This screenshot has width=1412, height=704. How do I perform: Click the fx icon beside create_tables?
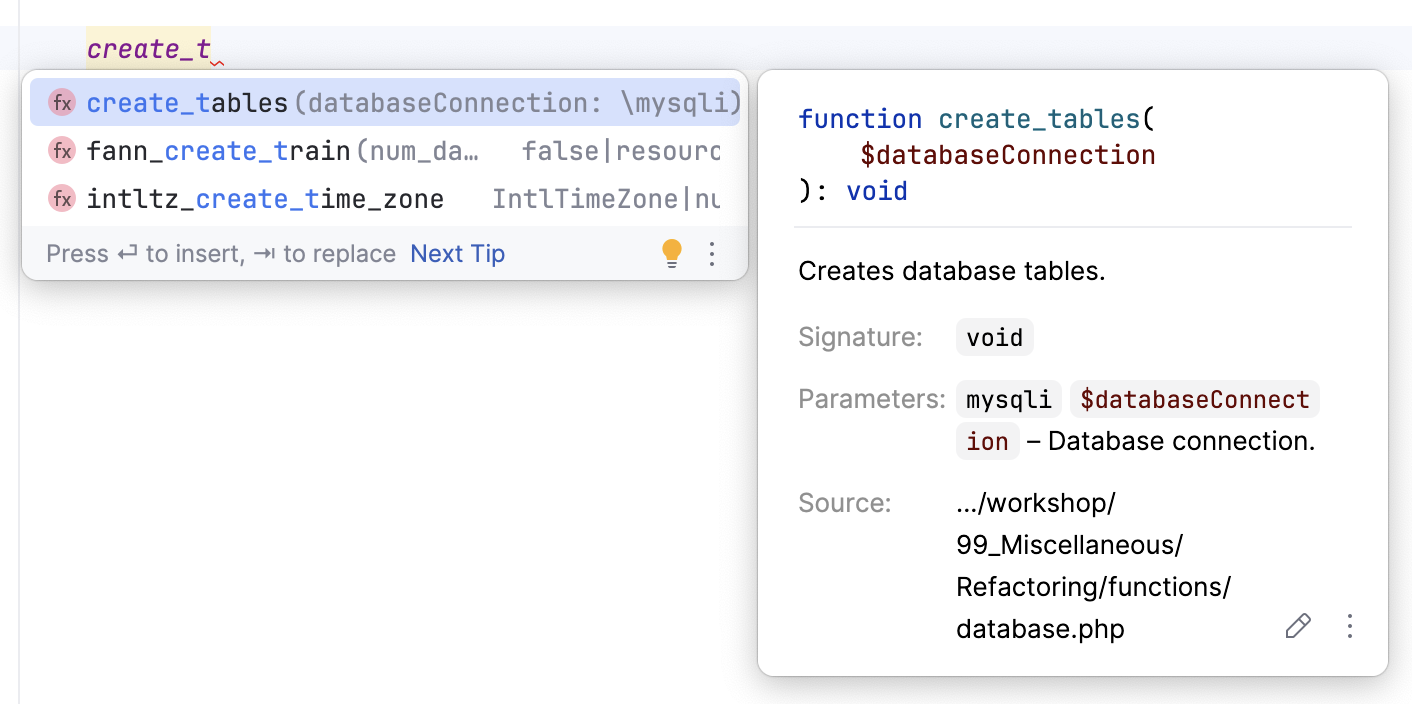(x=61, y=102)
